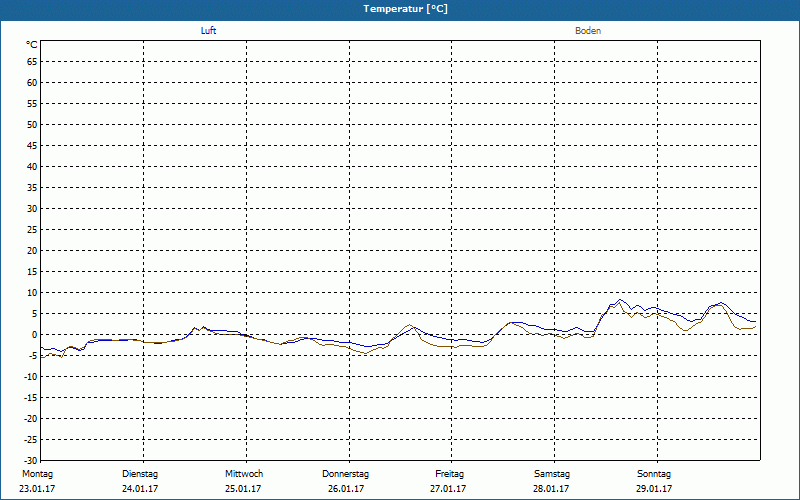Click the -30 value on temperature axis
This screenshot has height=500, width=800.
tap(31, 461)
